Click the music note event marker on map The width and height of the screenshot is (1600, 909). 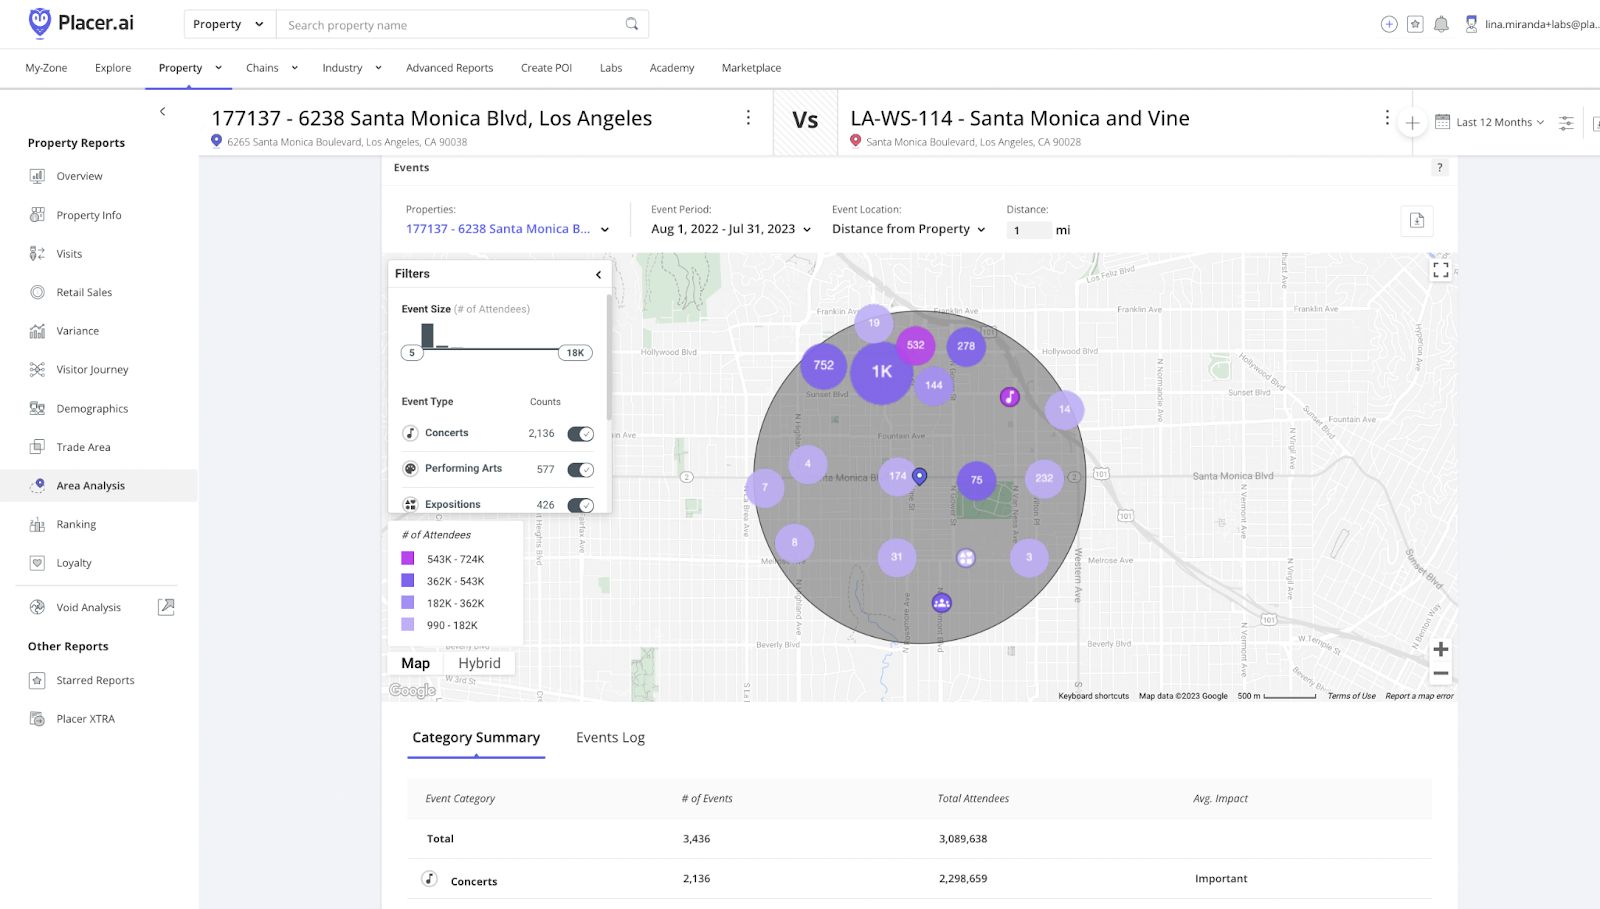1010,397
